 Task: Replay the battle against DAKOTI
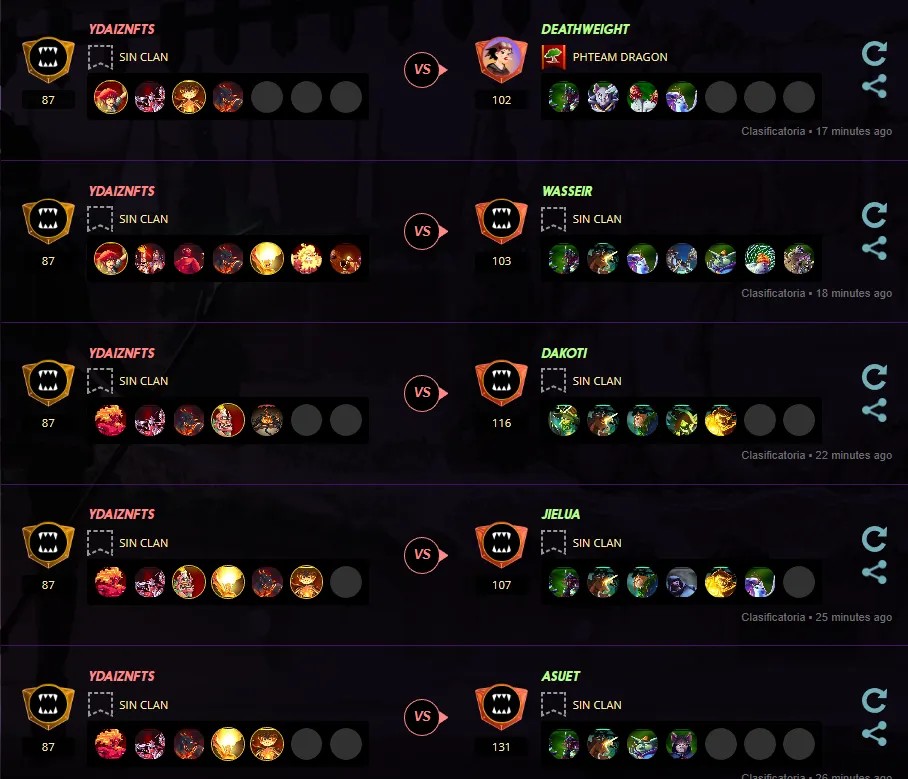[x=874, y=377]
